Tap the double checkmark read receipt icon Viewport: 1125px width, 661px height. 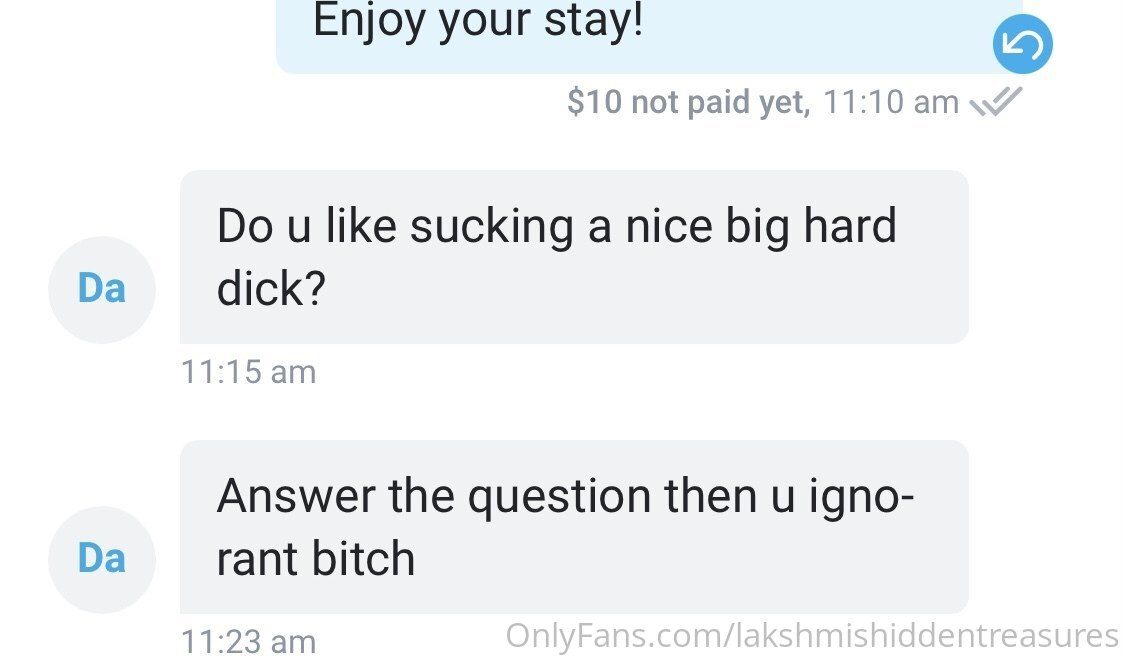(995, 101)
